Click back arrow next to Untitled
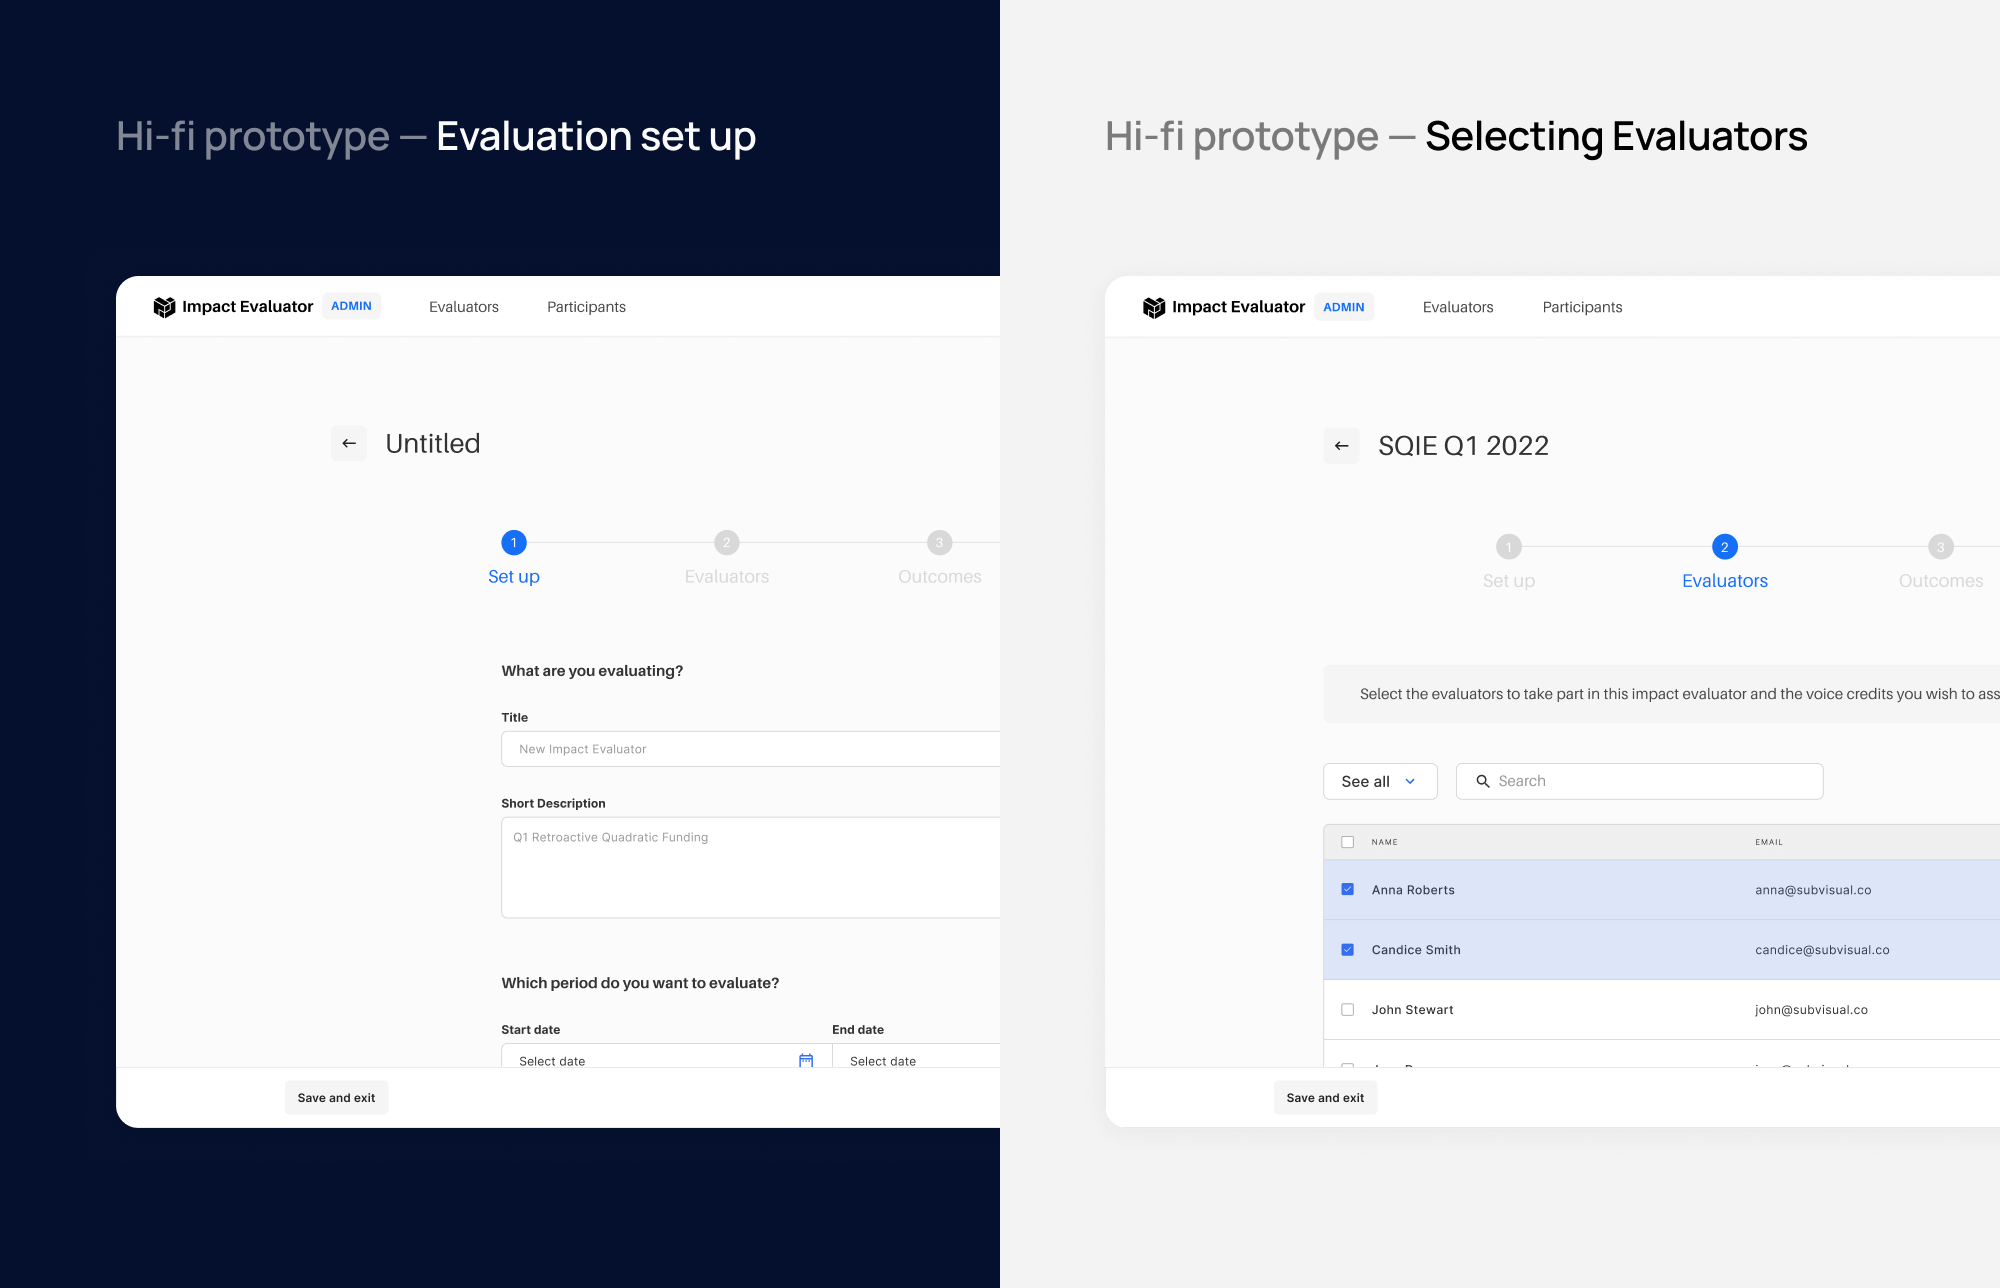 pos(349,443)
